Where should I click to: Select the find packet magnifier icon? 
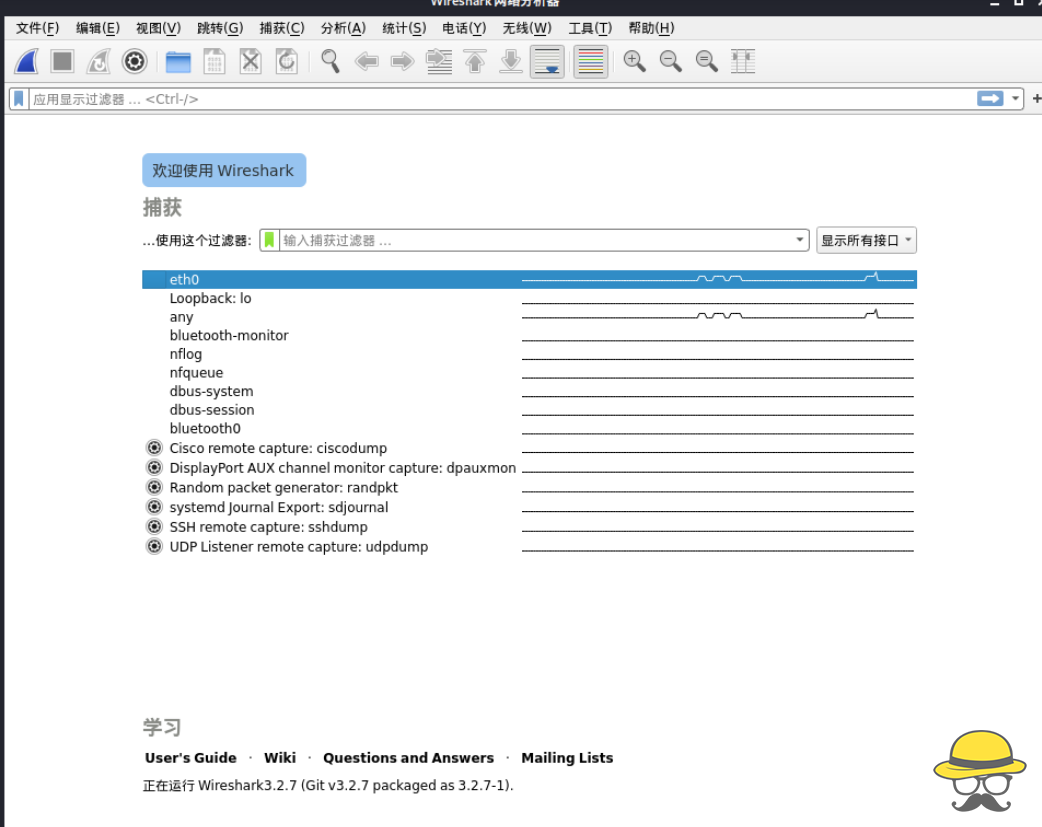click(x=330, y=61)
